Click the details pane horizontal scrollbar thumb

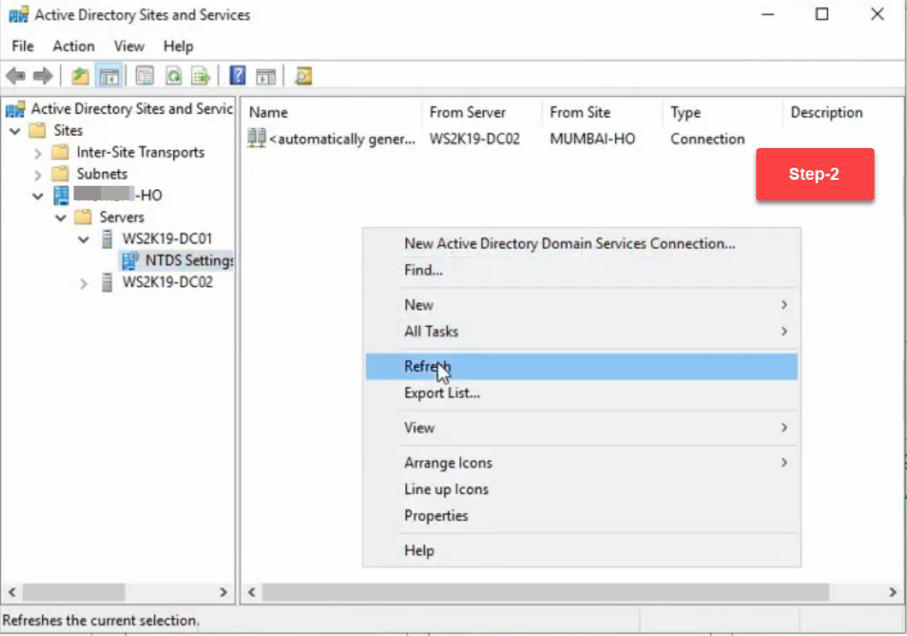pos(545,592)
